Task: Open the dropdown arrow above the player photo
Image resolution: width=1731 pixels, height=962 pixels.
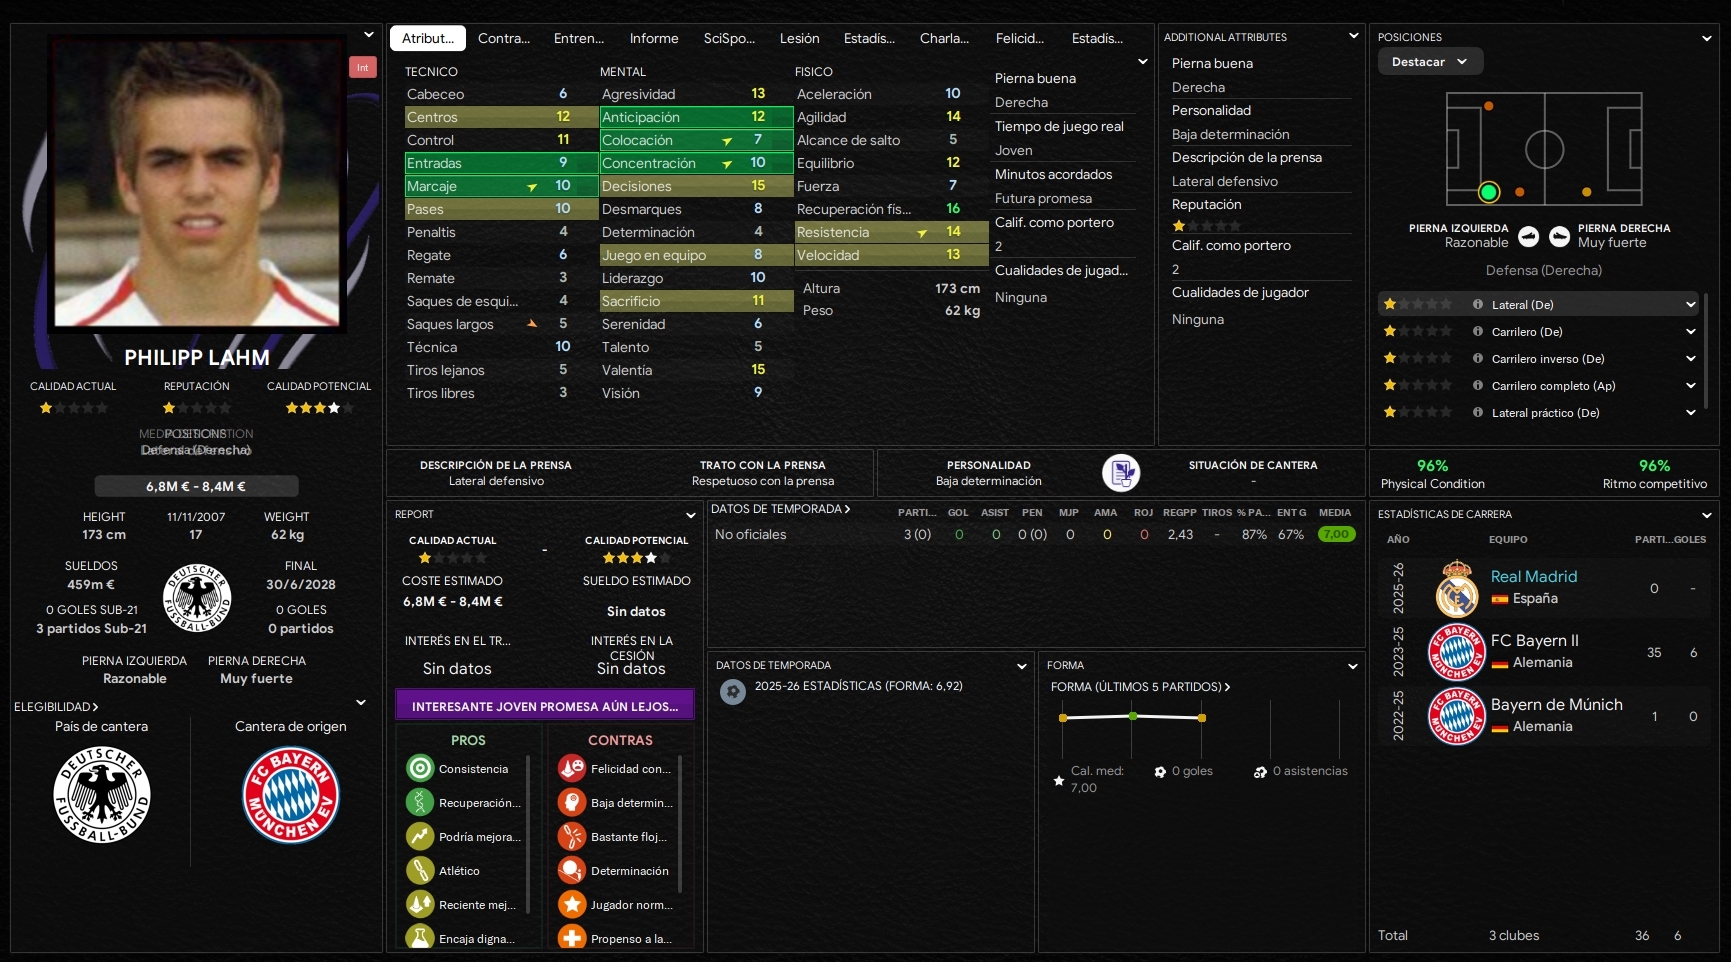Action: [x=369, y=35]
